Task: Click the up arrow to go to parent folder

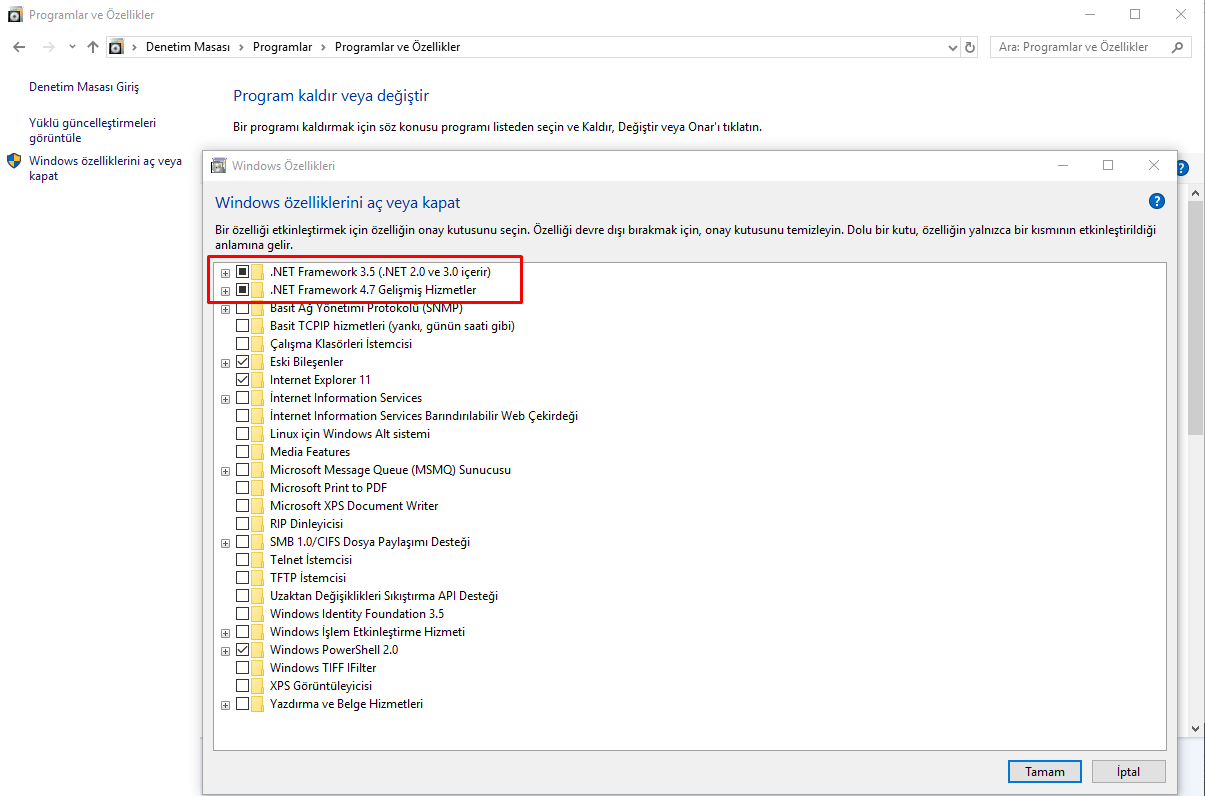Action: 93,47
